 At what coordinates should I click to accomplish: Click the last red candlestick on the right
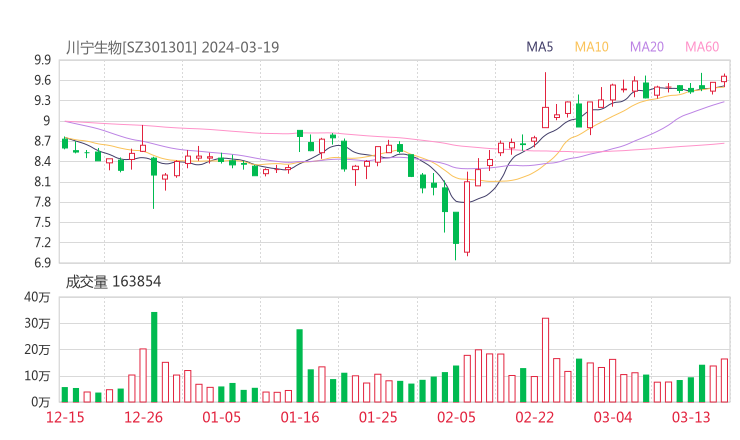click(724, 79)
